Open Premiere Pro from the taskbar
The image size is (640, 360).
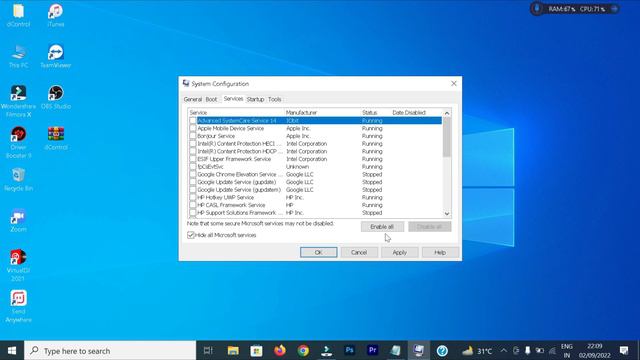(x=372, y=351)
